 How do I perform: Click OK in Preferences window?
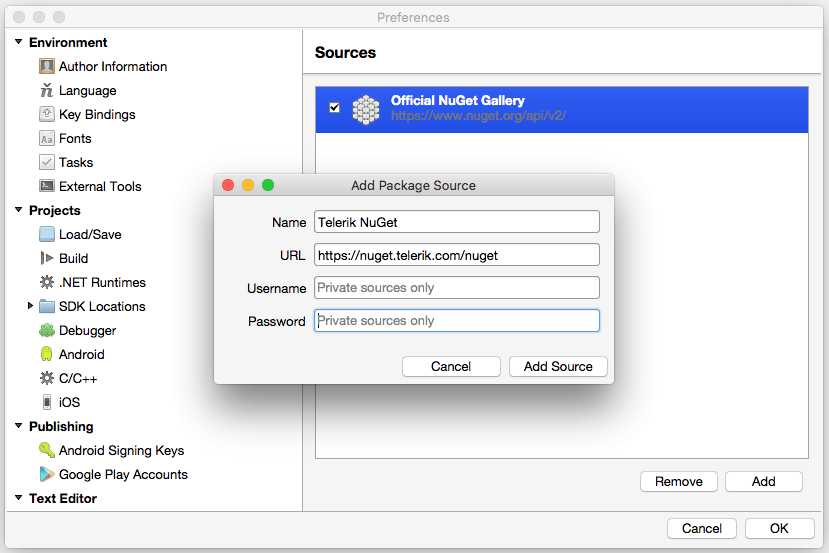[779, 528]
